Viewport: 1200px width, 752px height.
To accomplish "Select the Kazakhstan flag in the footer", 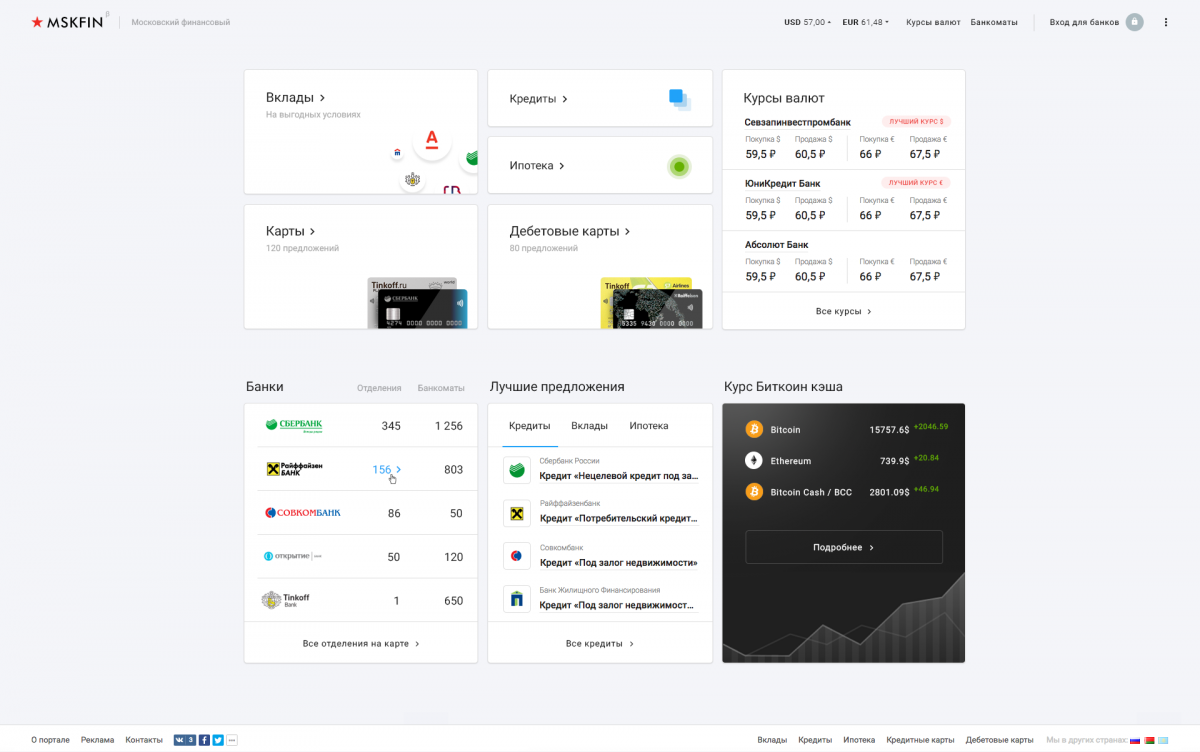I will pos(1163,740).
